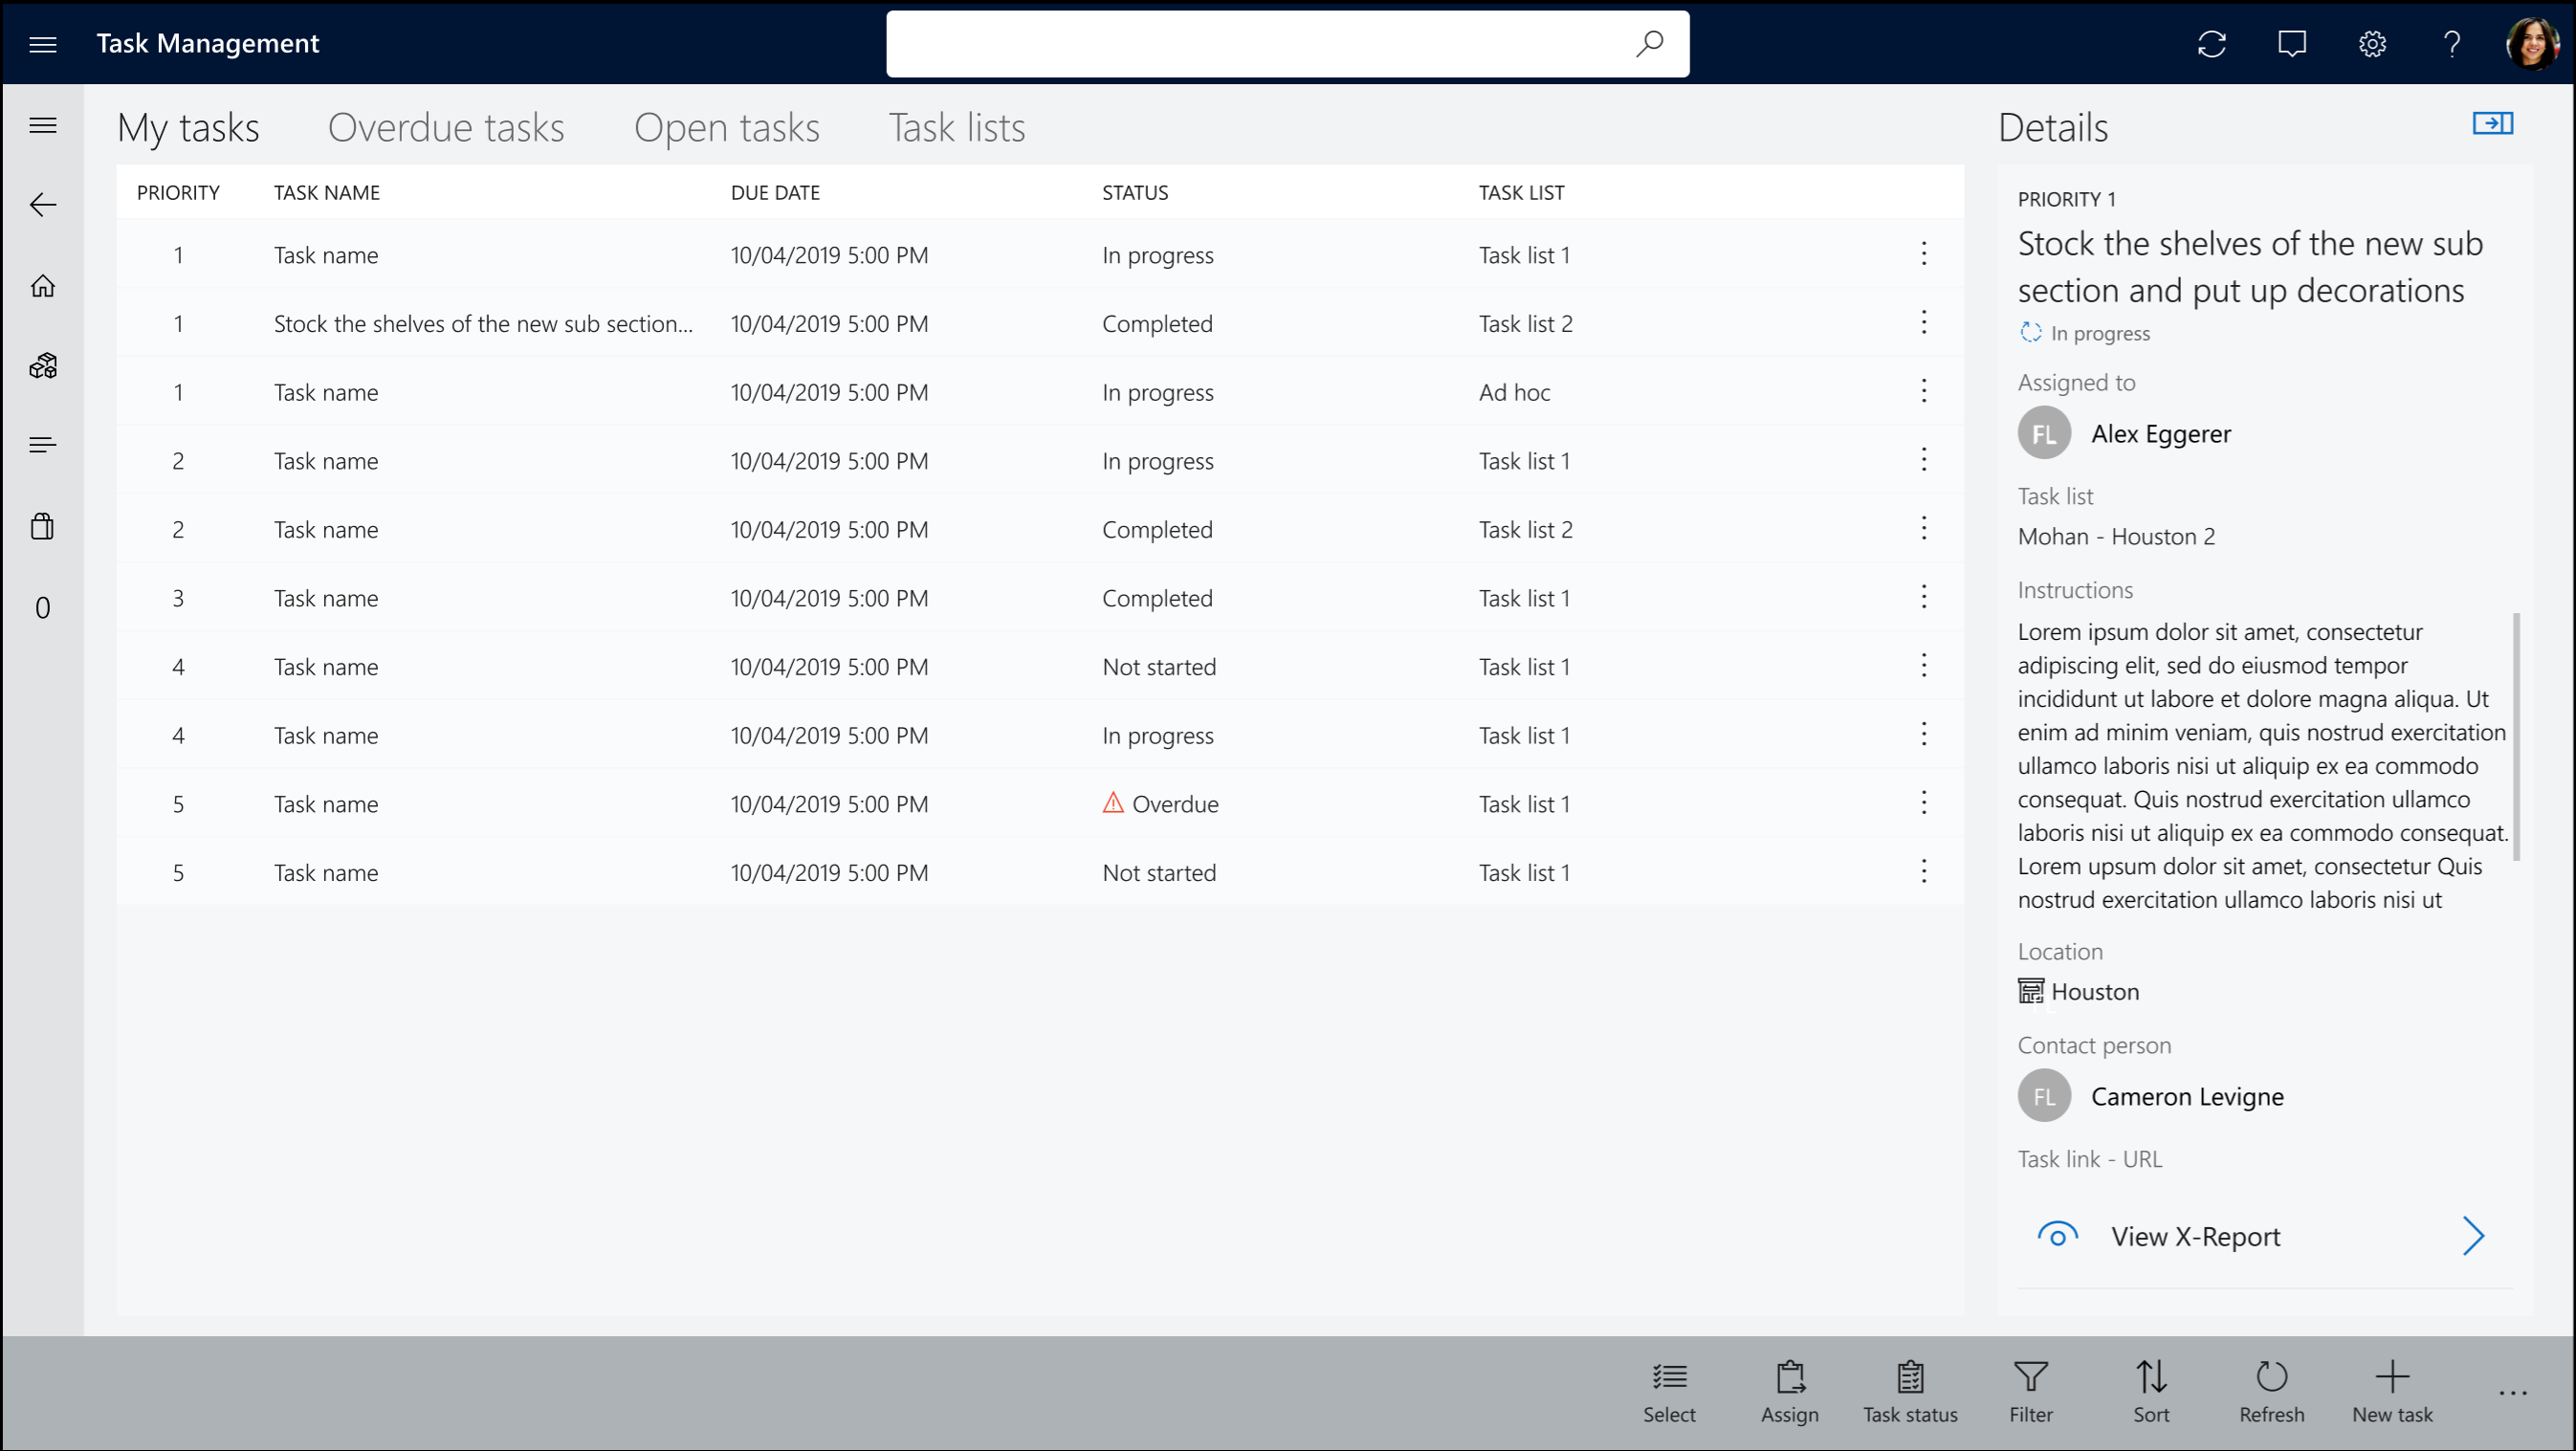Screen dimensions: 2576x1451
Task: Open context menu for overdue task row
Action: point(1924,803)
